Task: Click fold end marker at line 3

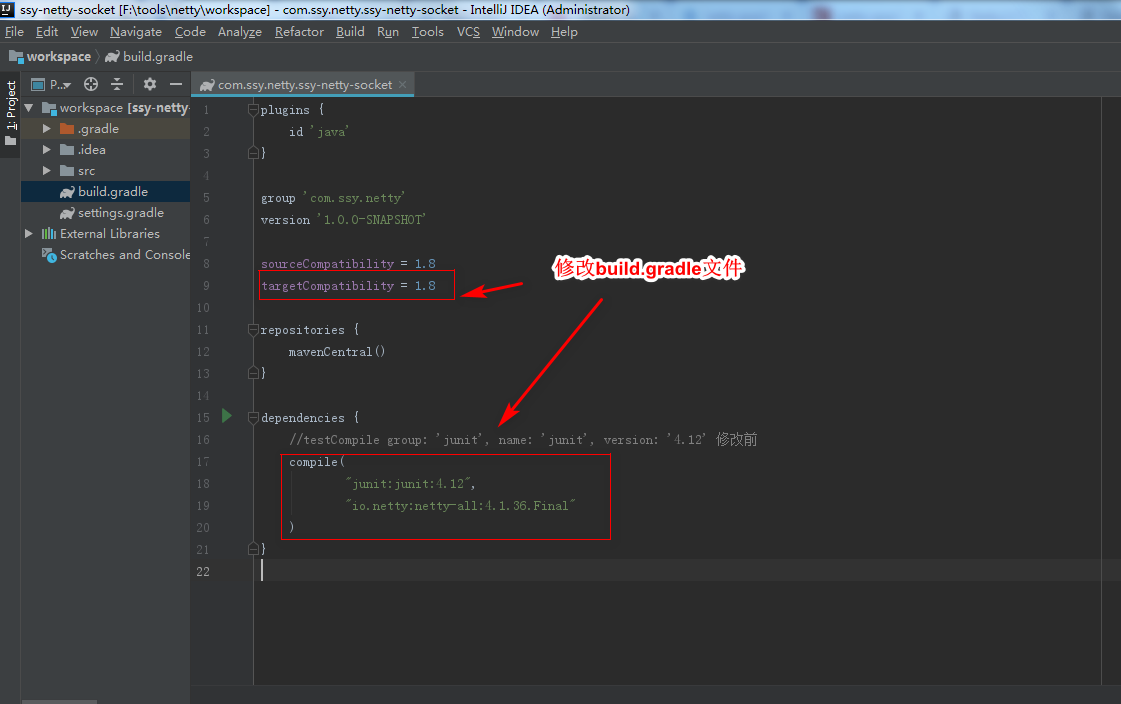Action: click(x=253, y=153)
